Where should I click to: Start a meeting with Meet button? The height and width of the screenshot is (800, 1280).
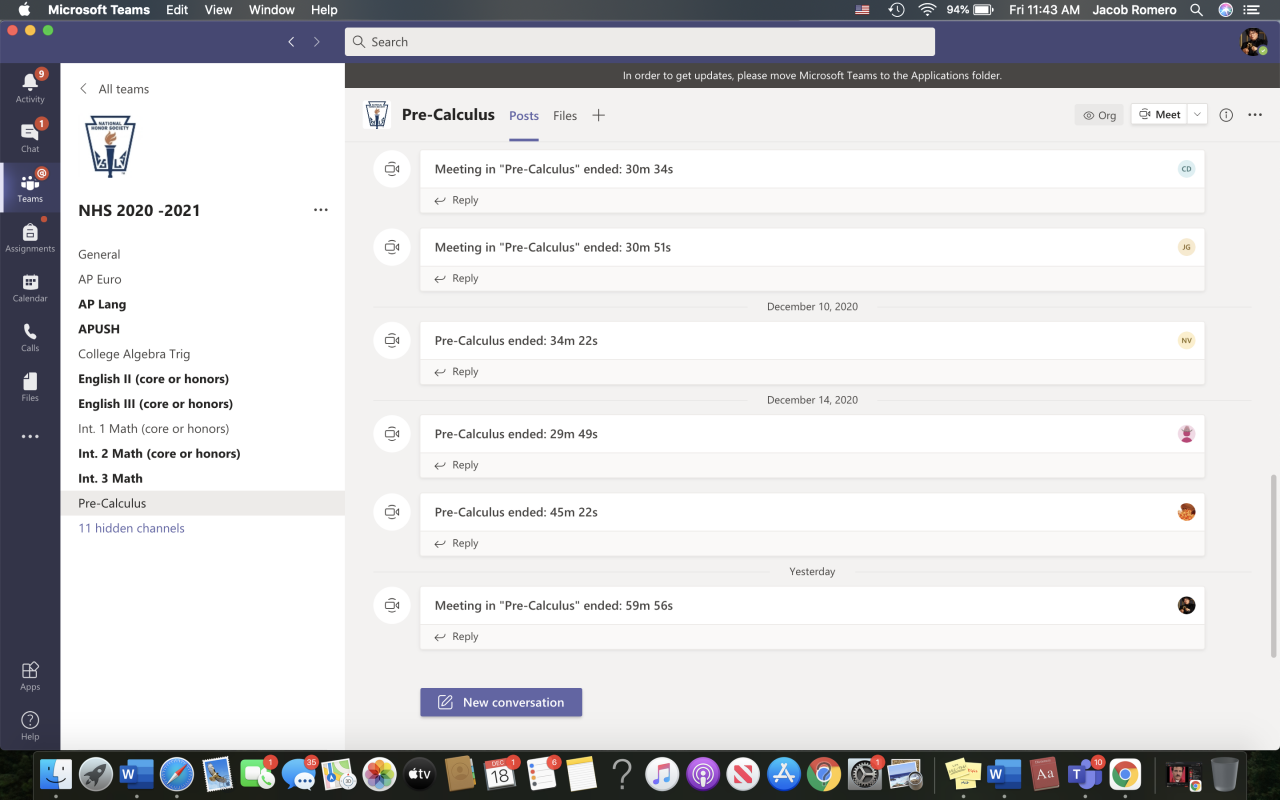[1160, 115]
